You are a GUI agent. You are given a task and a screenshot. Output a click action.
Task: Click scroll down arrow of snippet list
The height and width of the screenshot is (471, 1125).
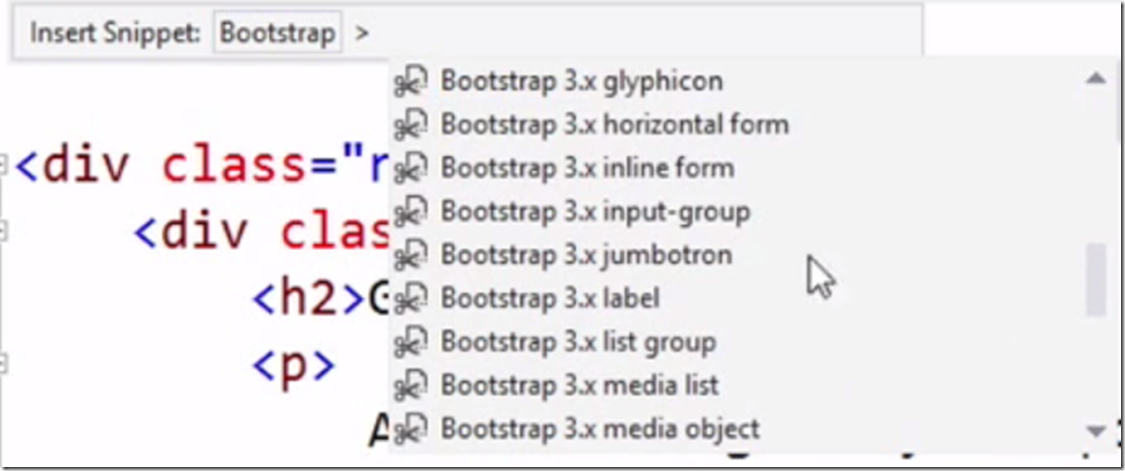tap(1096, 431)
